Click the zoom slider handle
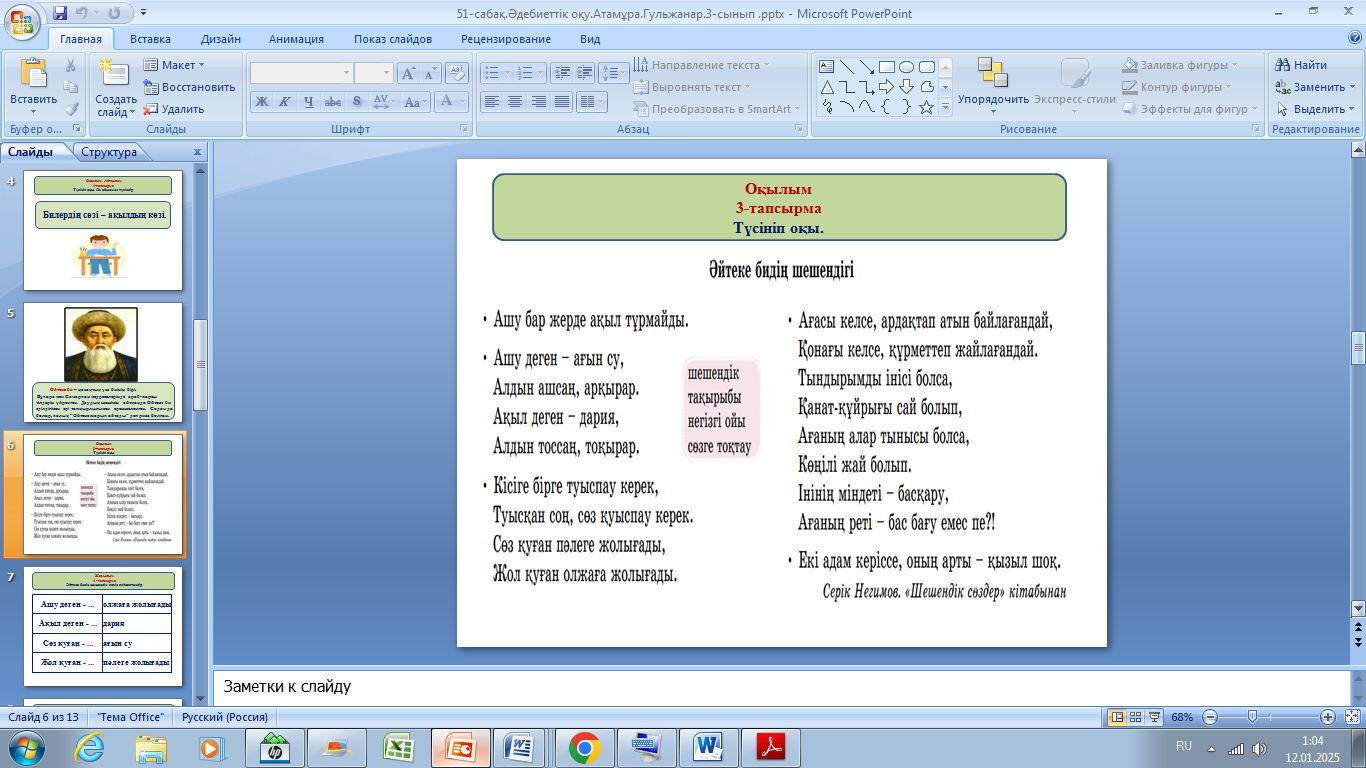This screenshot has width=1366, height=768. tap(1252, 717)
